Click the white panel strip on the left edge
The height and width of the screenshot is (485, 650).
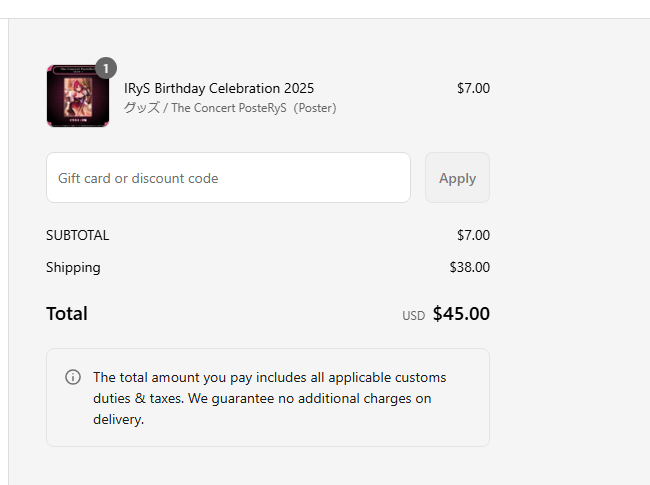tap(4, 250)
